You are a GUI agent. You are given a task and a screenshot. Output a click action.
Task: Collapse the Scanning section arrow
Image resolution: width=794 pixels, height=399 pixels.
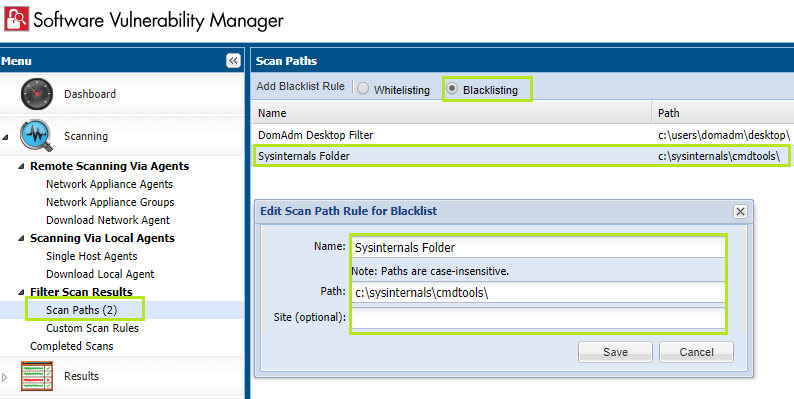(5, 137)
